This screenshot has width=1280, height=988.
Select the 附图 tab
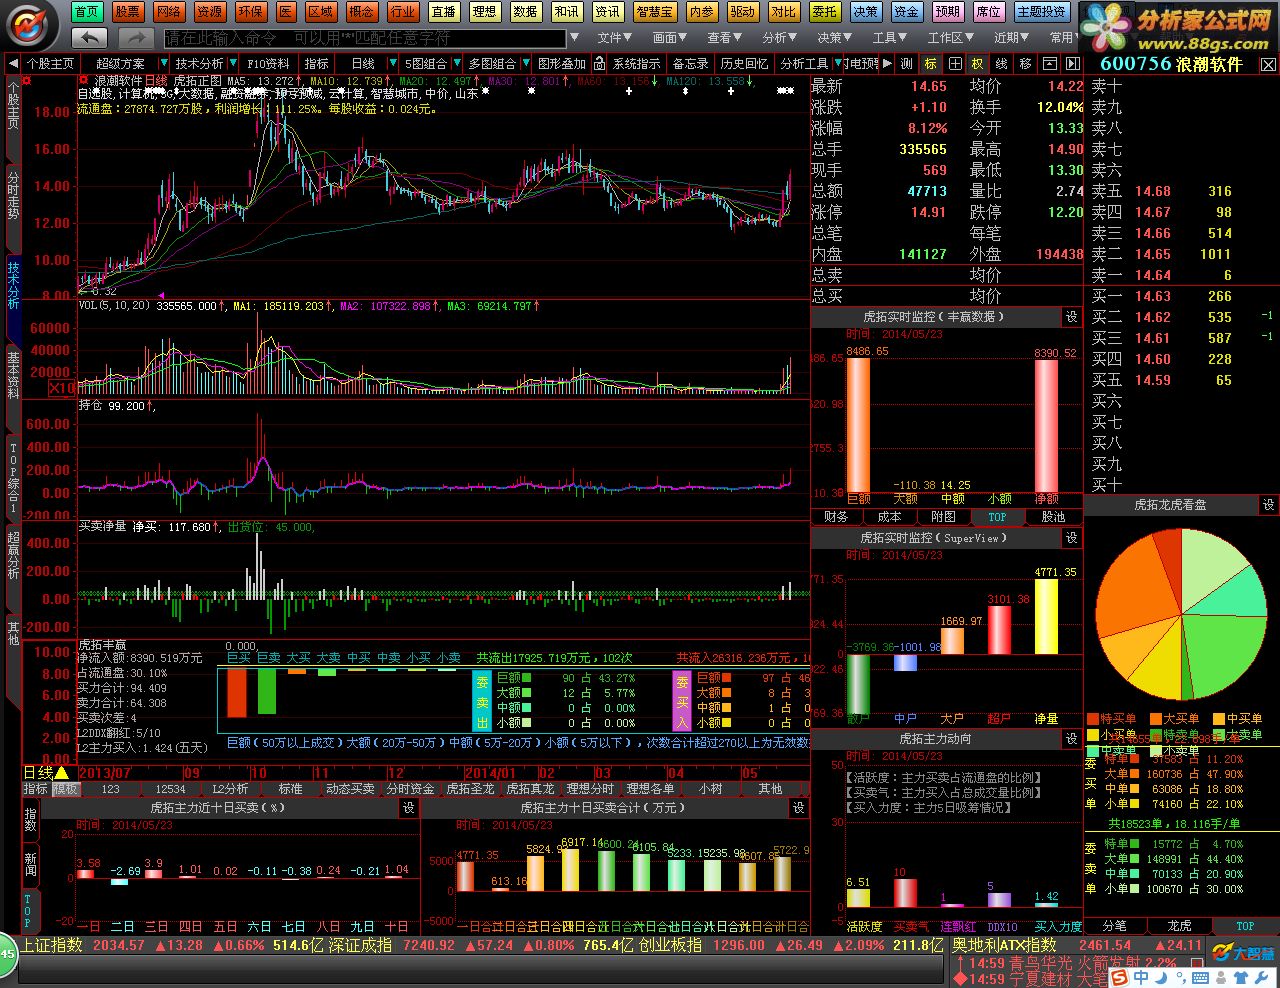click(943, 517)
